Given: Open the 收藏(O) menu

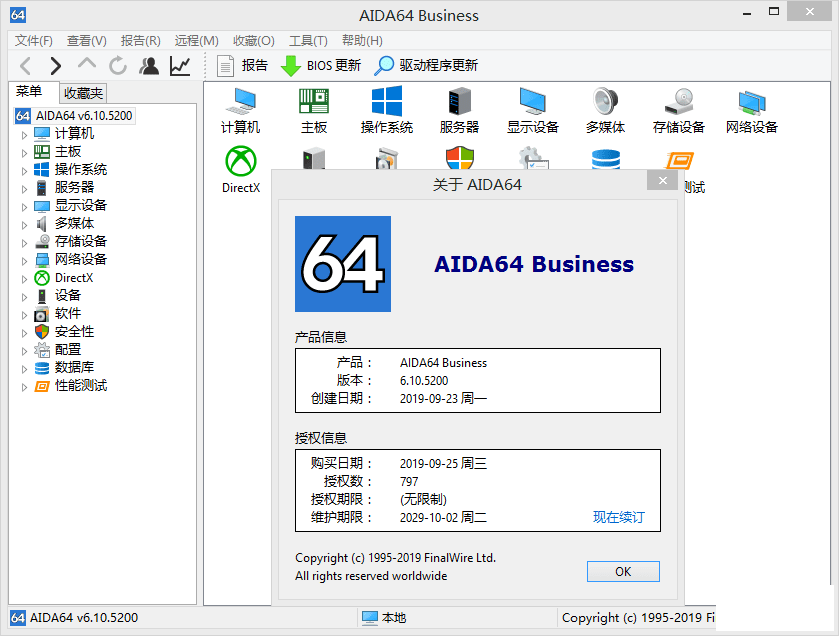Looking at the screenshot, I should point(254,41).
